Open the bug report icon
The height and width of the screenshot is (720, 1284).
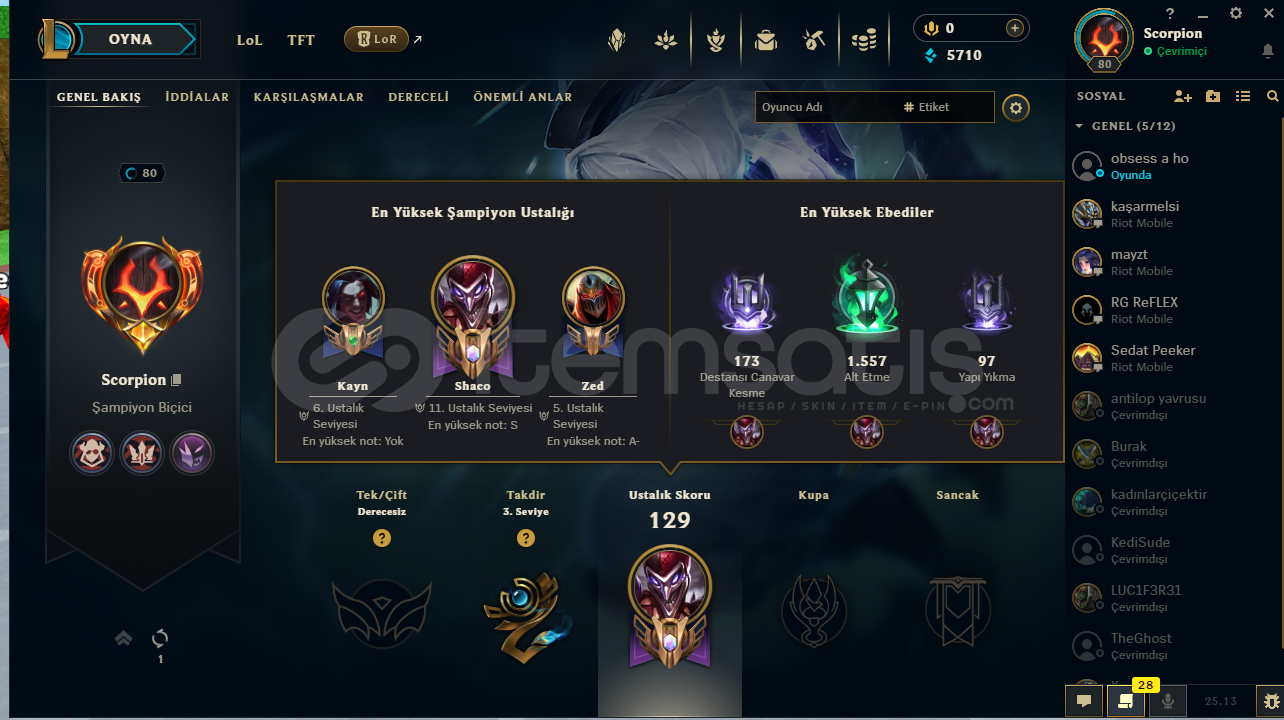click(x=1272, y=702)
